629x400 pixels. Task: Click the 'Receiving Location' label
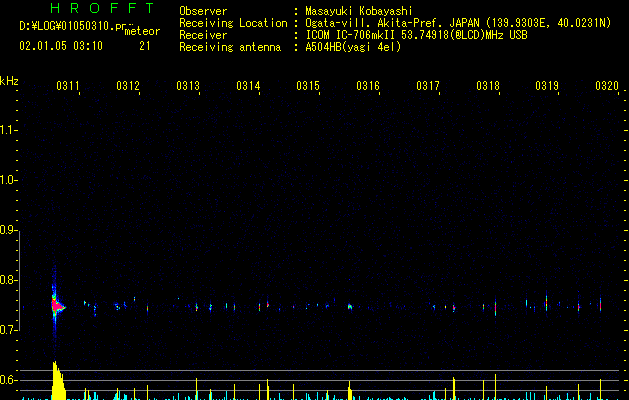pyautogui.click(x=233, y=23)
